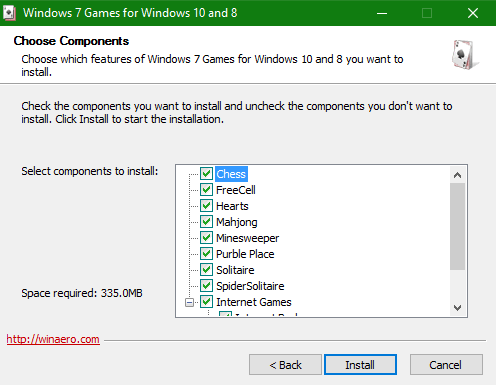Disable the Mahjong component checkbox
The height and width of the screenshot is (385, 496).
pos(206,221)
